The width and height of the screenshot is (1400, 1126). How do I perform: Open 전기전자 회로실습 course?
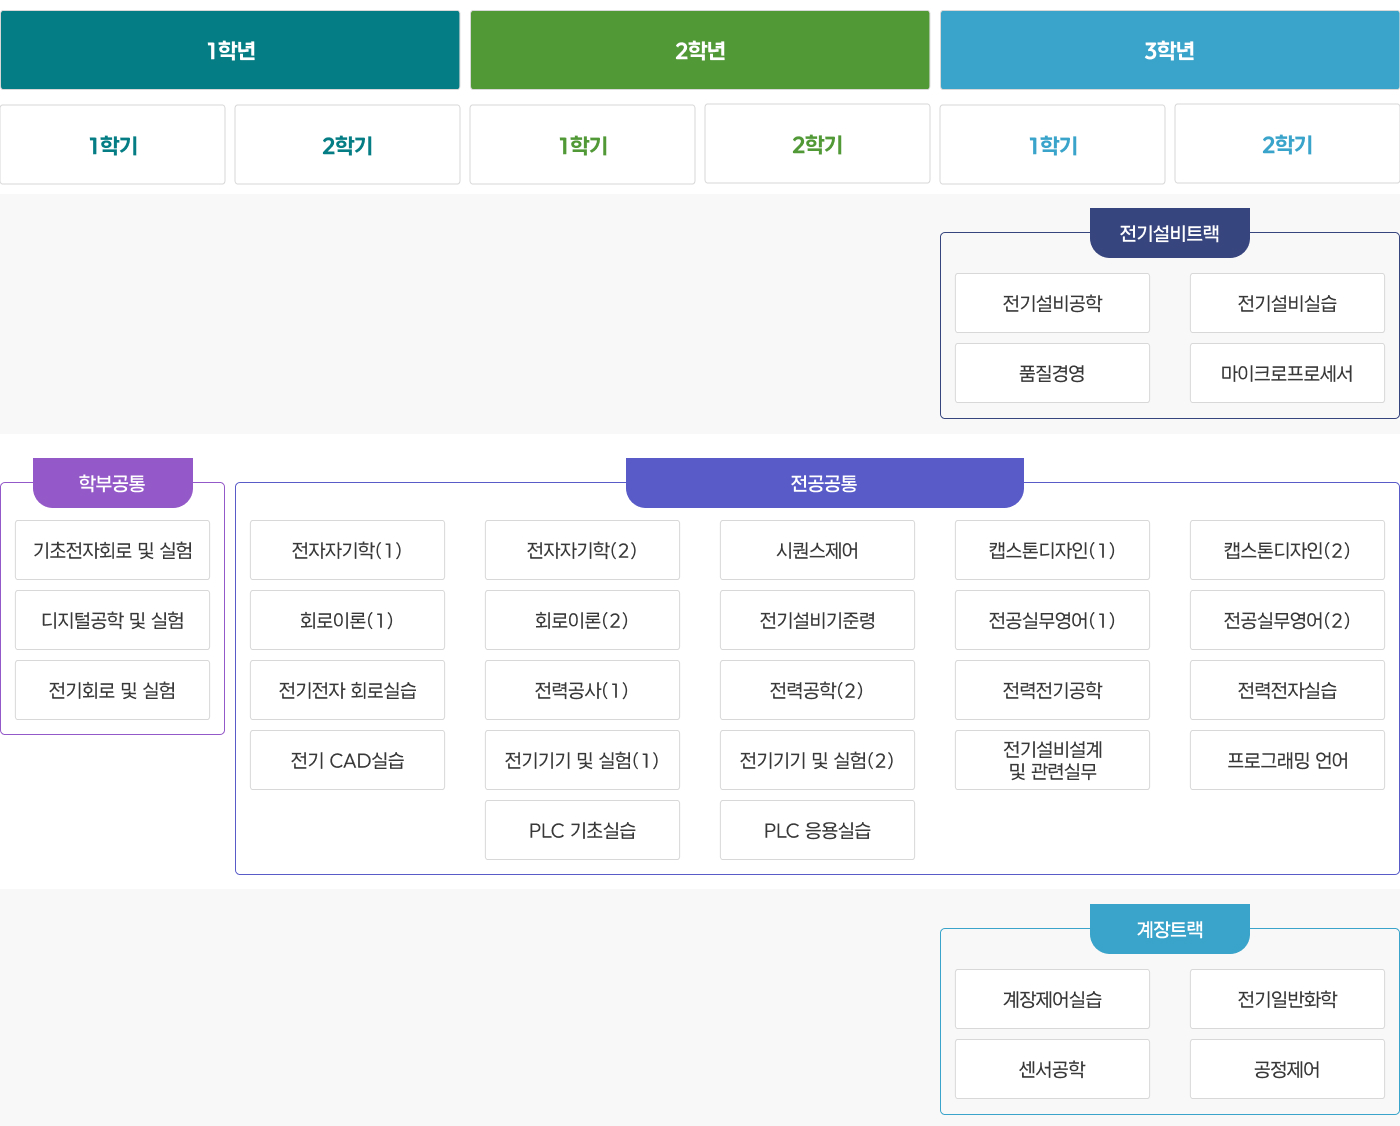pos(347,690)
